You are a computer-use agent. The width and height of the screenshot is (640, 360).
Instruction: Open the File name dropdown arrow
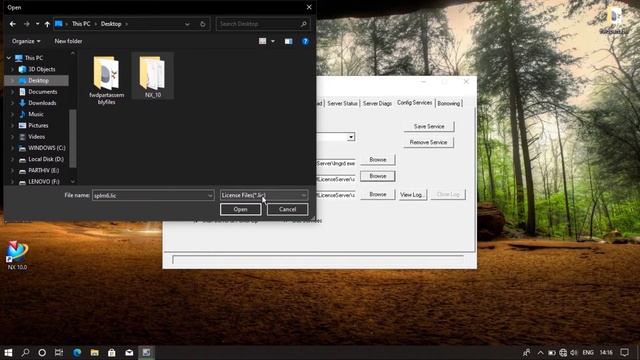pos(210,196)
